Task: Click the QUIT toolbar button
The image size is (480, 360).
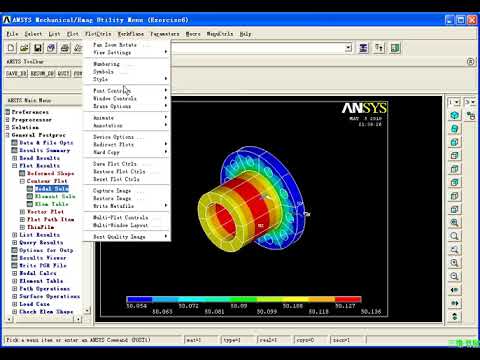Action: click(x=63, y=73)
